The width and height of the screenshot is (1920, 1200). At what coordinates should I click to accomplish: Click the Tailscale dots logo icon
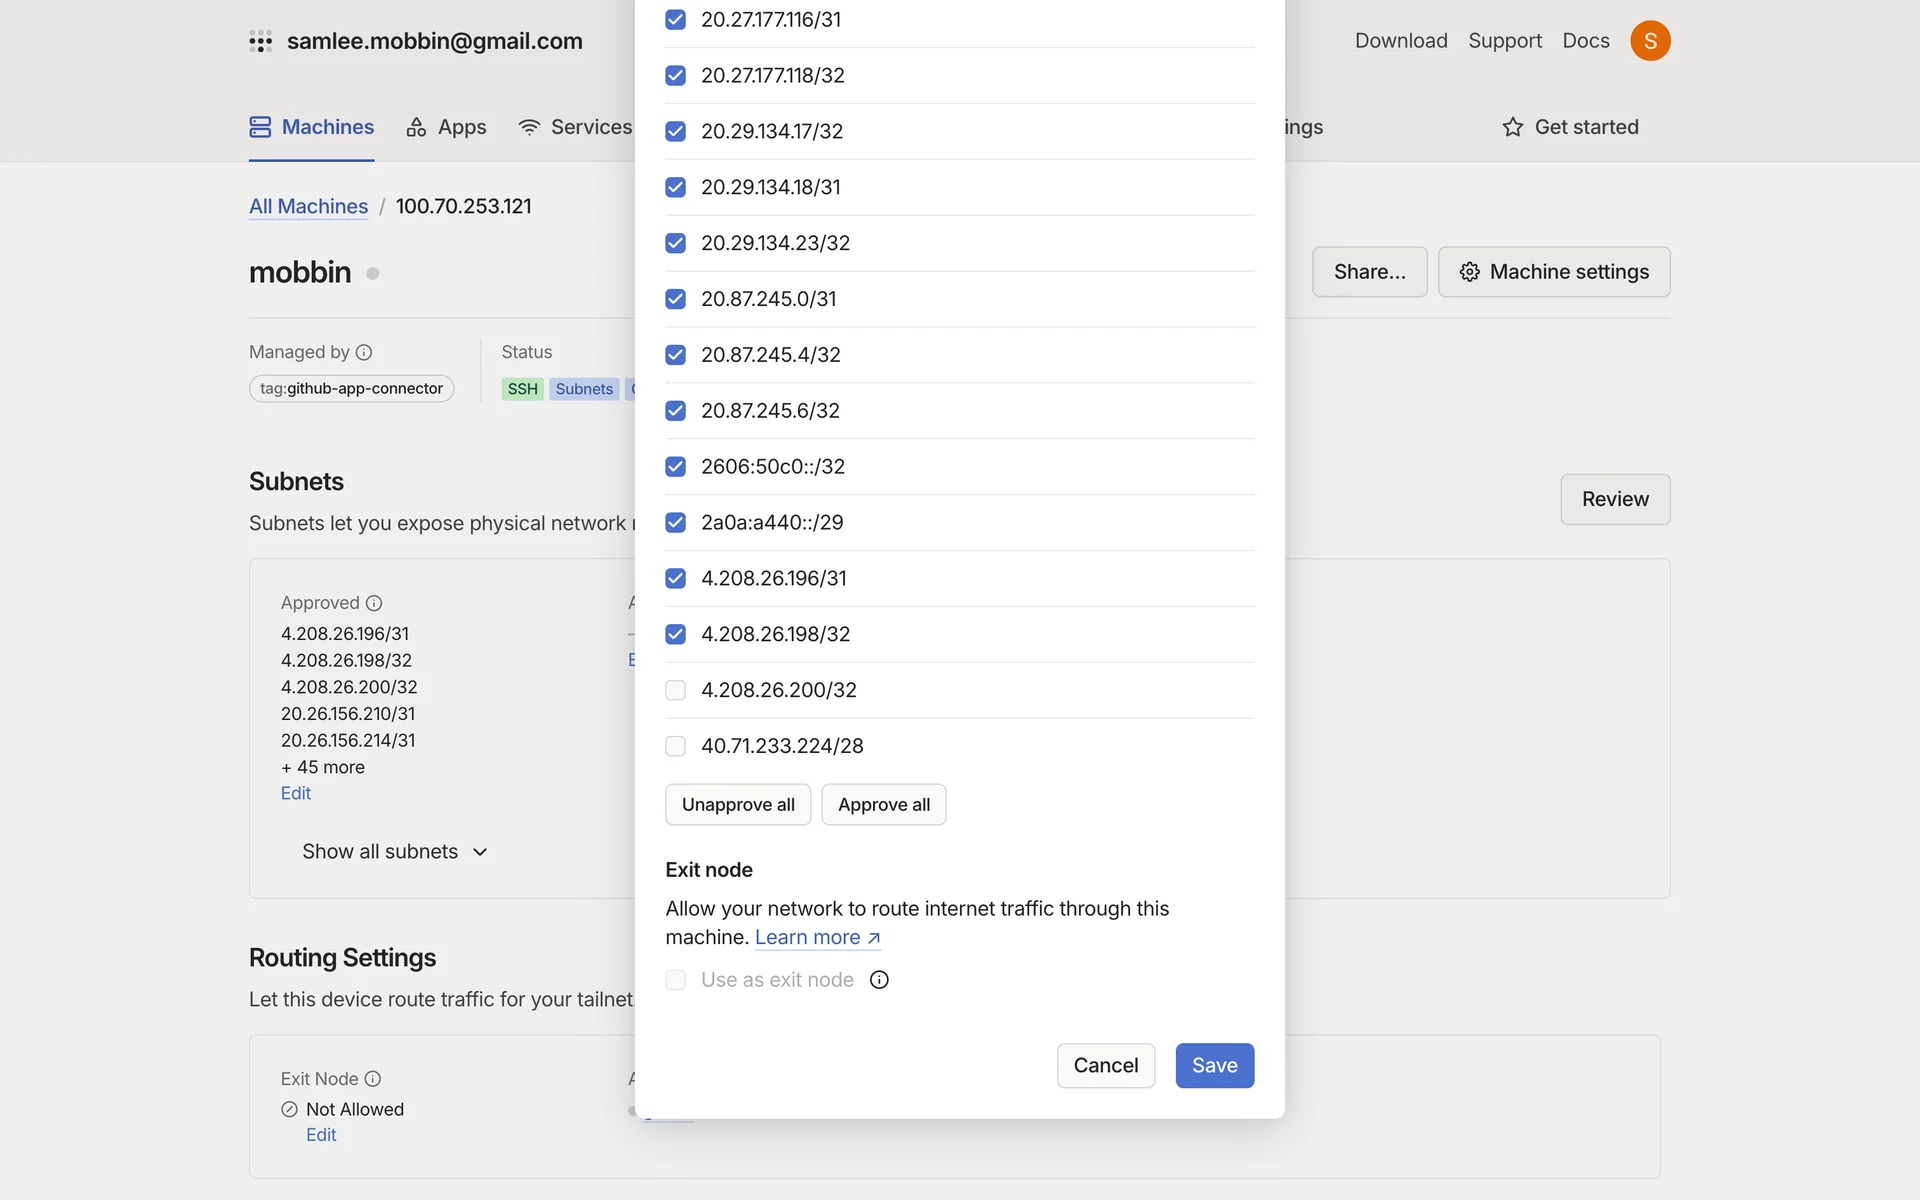260,41
